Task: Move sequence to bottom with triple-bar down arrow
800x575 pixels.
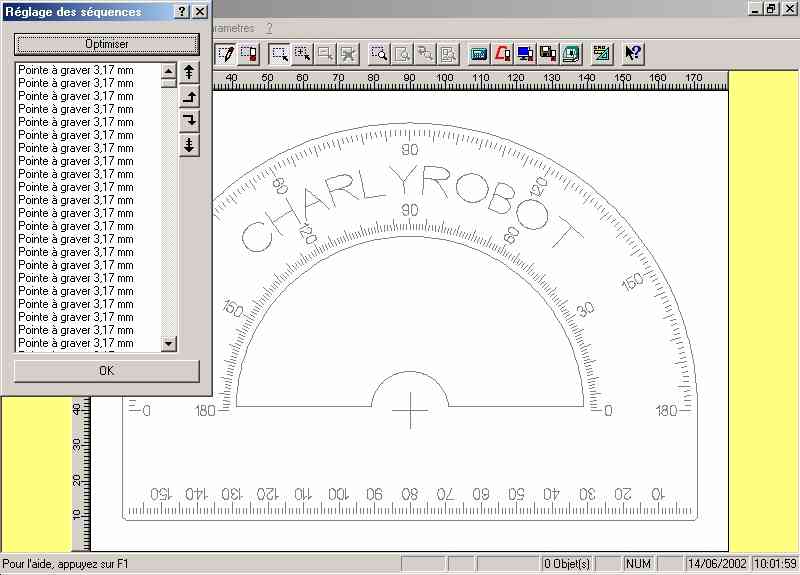Action: [189, 145]
